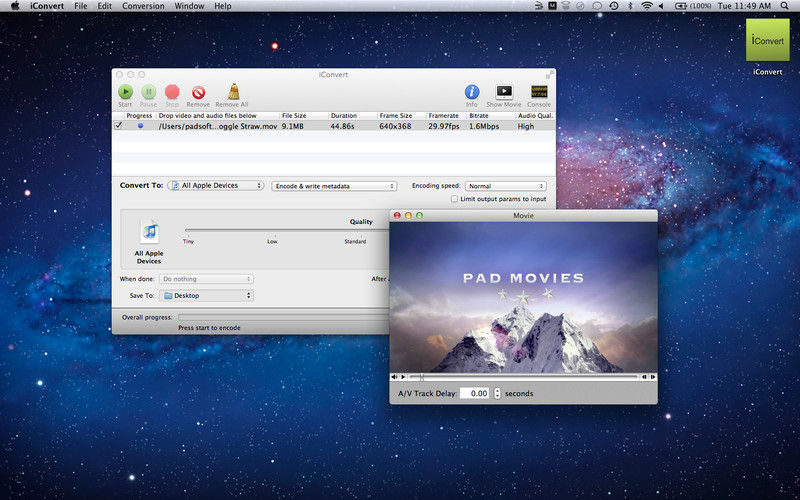
Task: Click the 44.86s duration cell
Action: point(342,126)
